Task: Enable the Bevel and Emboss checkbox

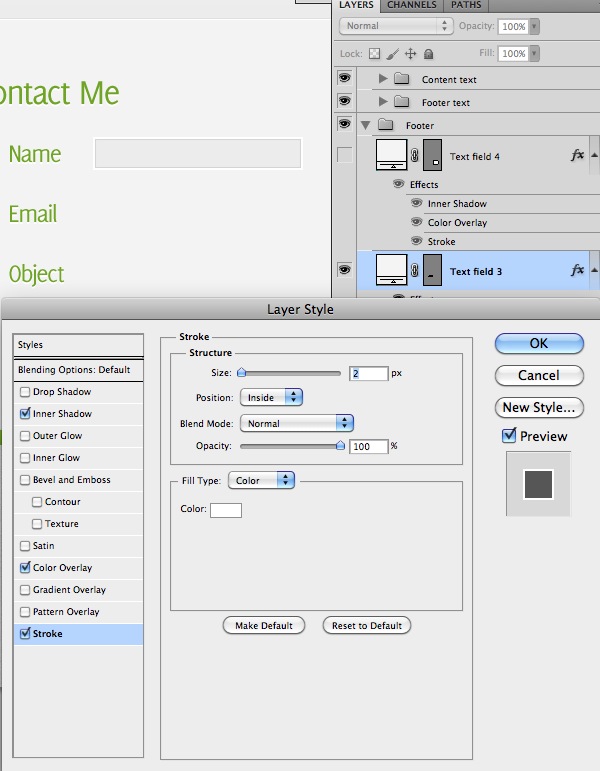Action: (25, 480)
